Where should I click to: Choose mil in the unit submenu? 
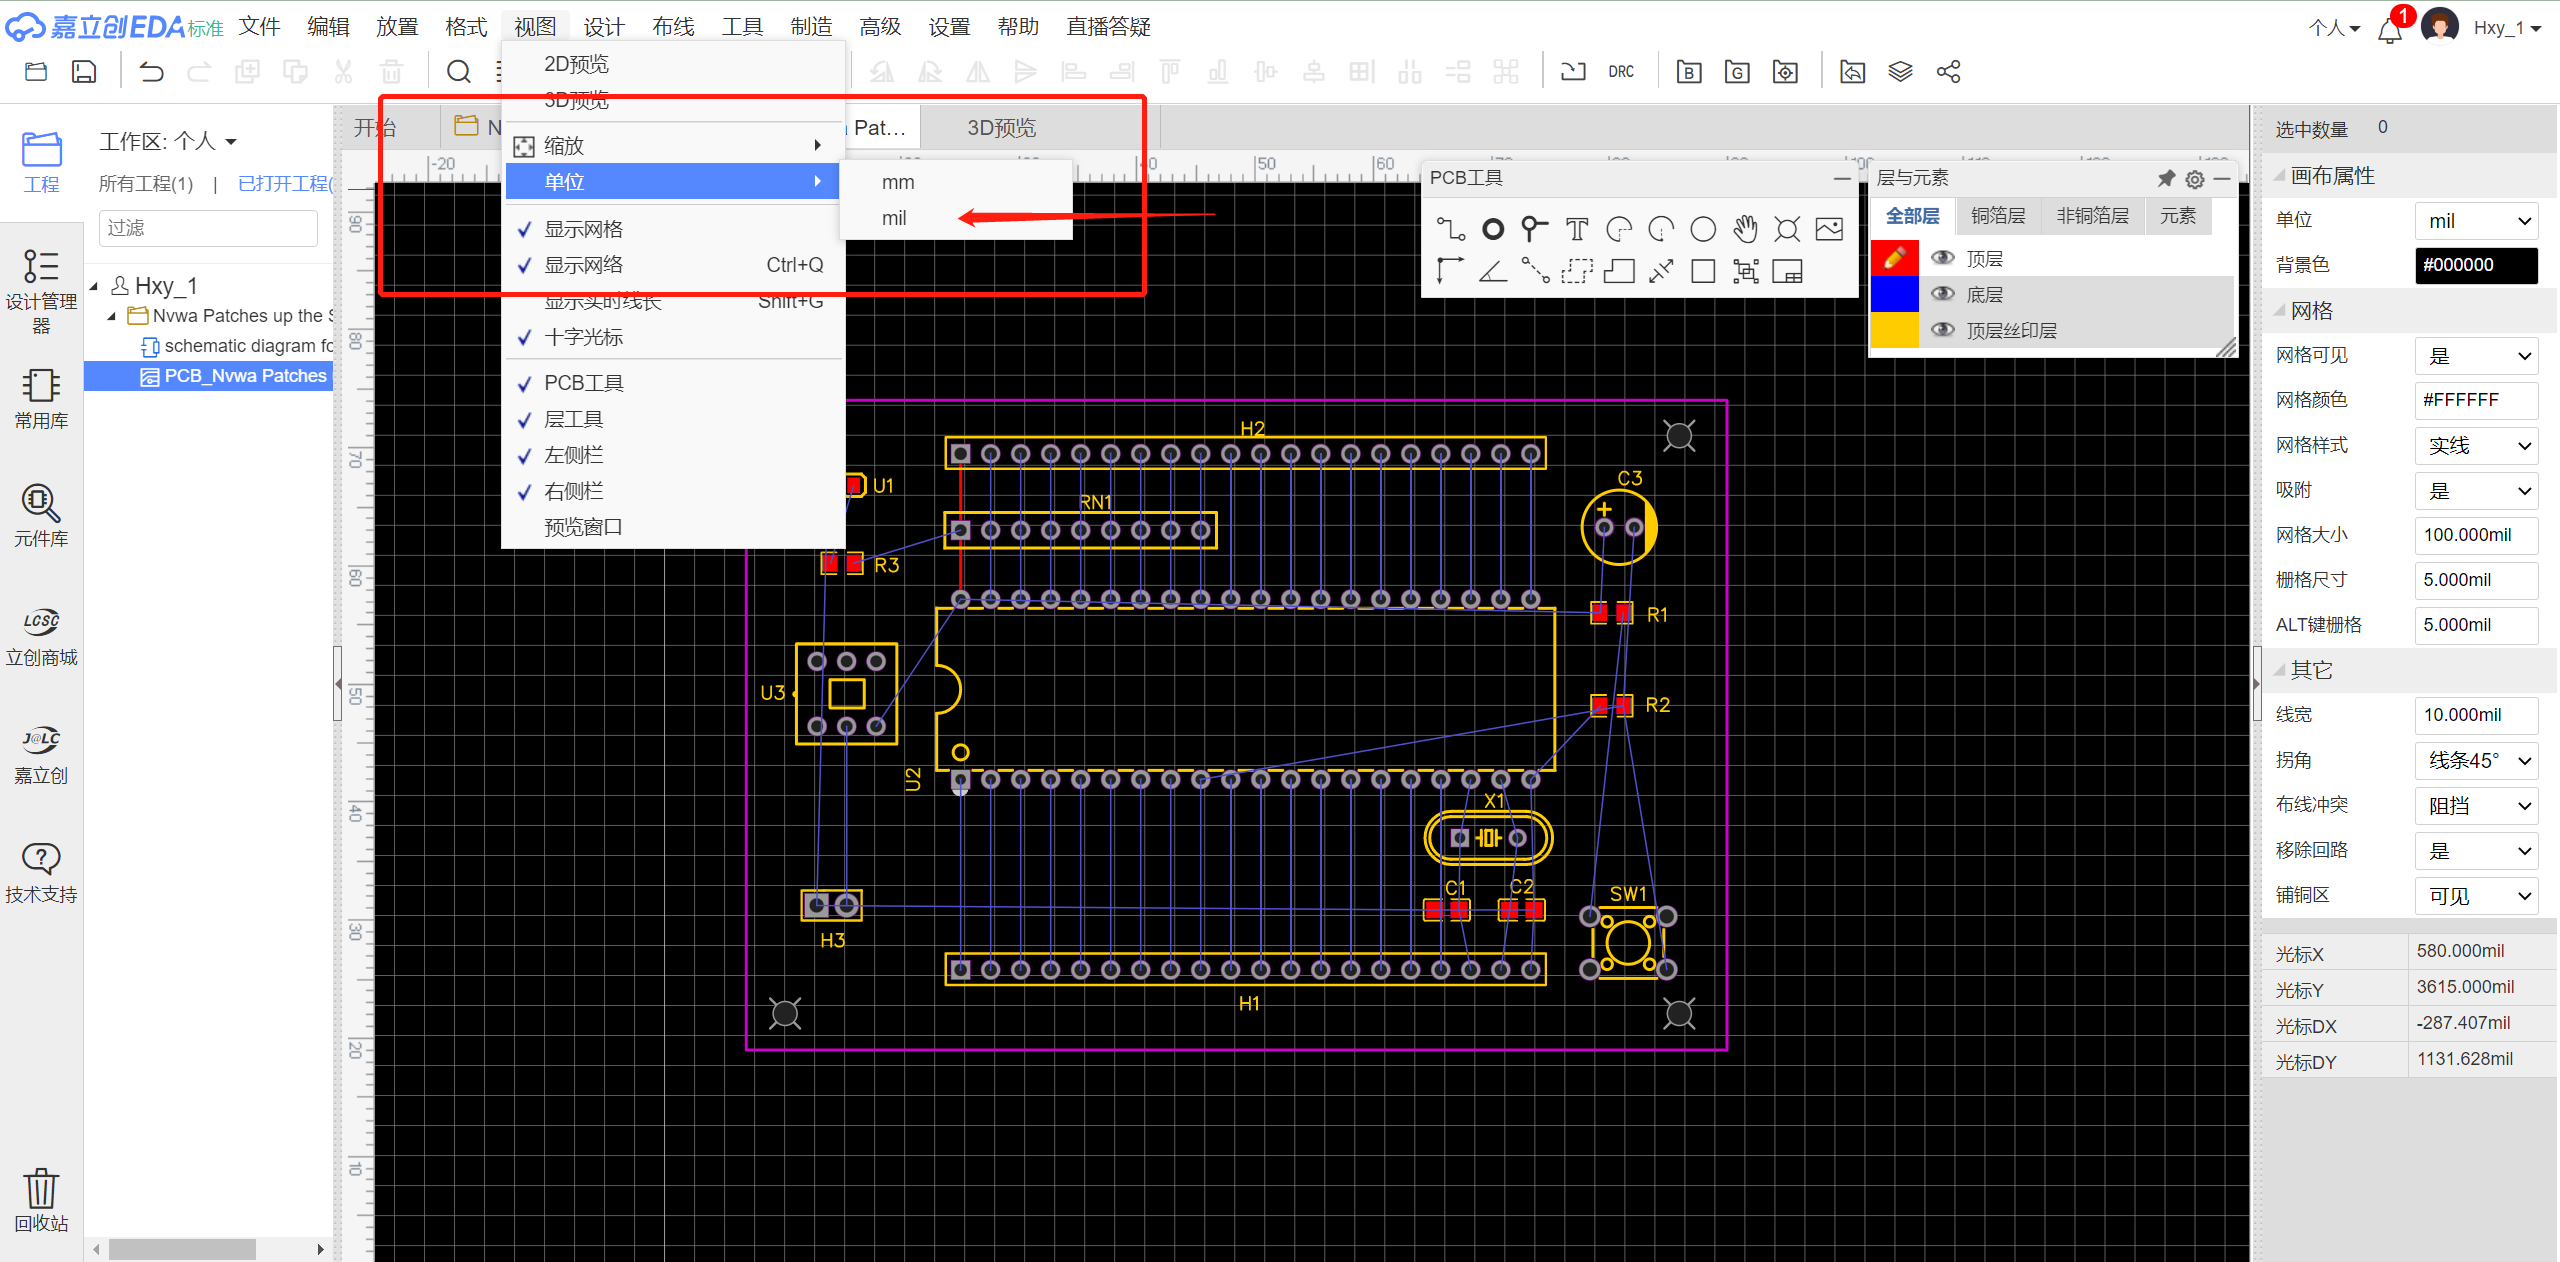click(894, 218)
